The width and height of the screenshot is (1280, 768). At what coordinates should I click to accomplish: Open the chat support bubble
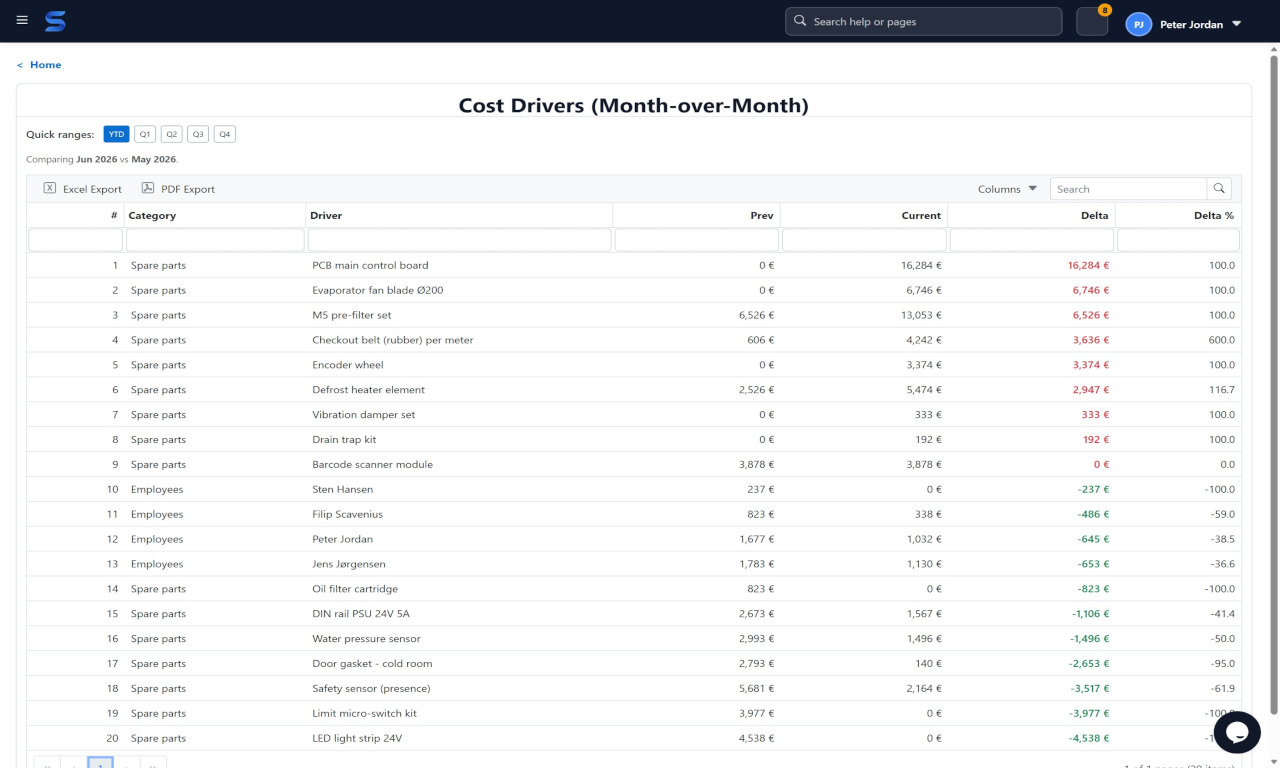tap(1237, 732)
